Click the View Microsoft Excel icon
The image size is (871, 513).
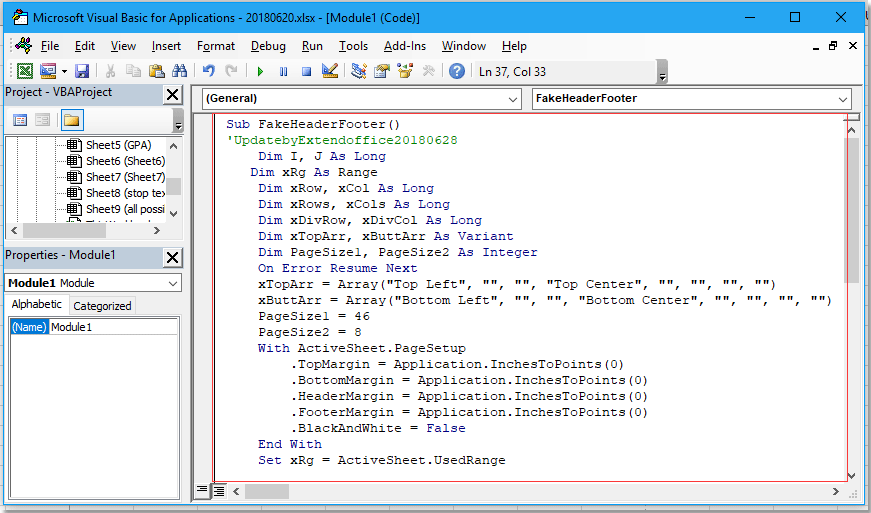click(24, 71)
